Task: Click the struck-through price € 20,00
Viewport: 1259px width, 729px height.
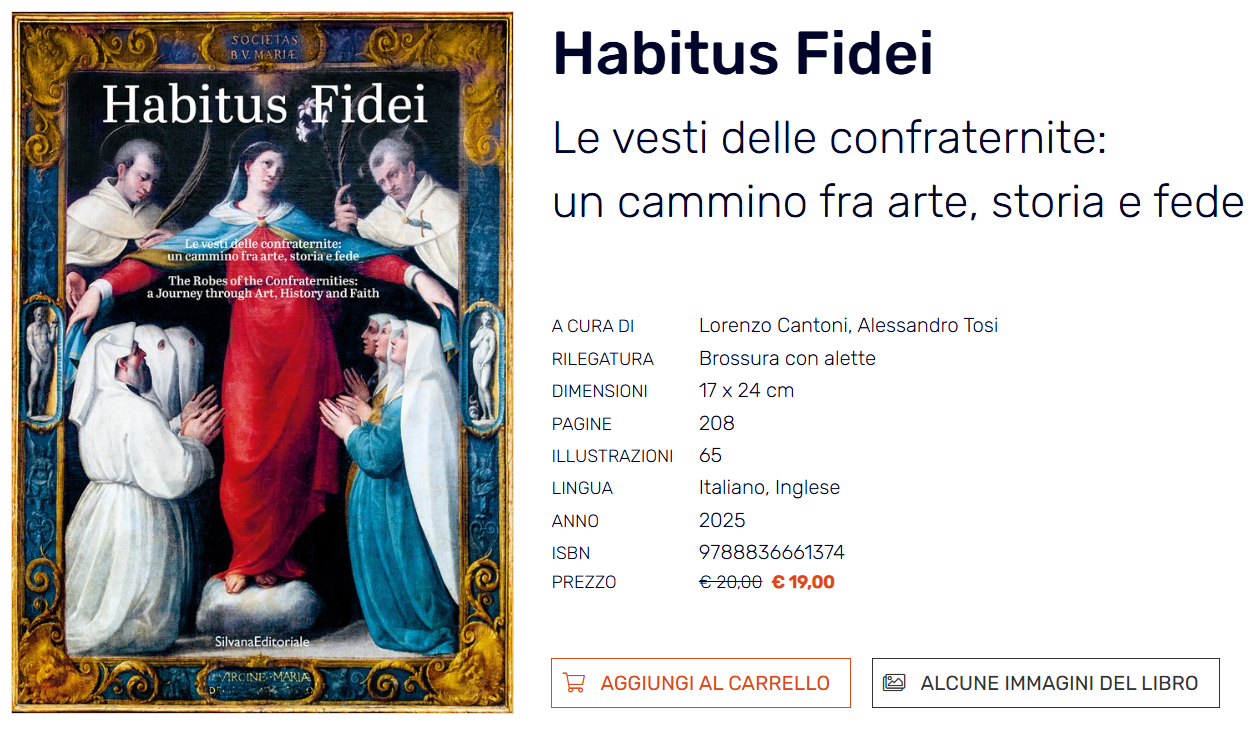Action: click(x=730, y=582)
